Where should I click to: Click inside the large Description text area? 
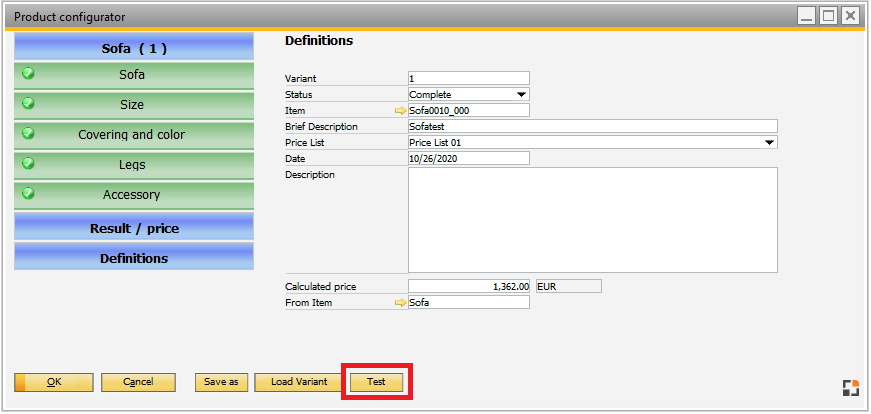592,220
